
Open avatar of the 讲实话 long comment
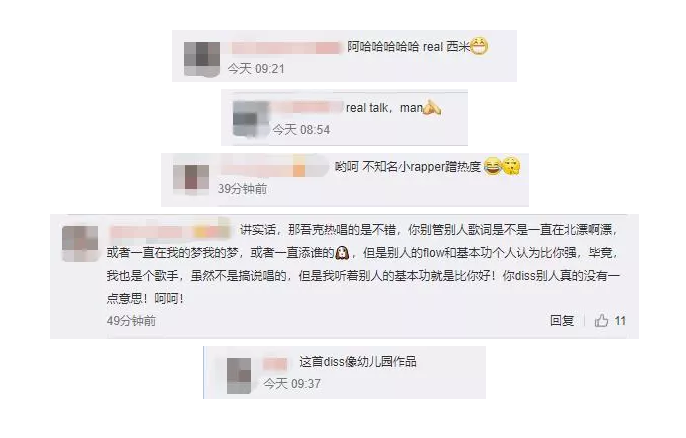[x=80, y=244]
